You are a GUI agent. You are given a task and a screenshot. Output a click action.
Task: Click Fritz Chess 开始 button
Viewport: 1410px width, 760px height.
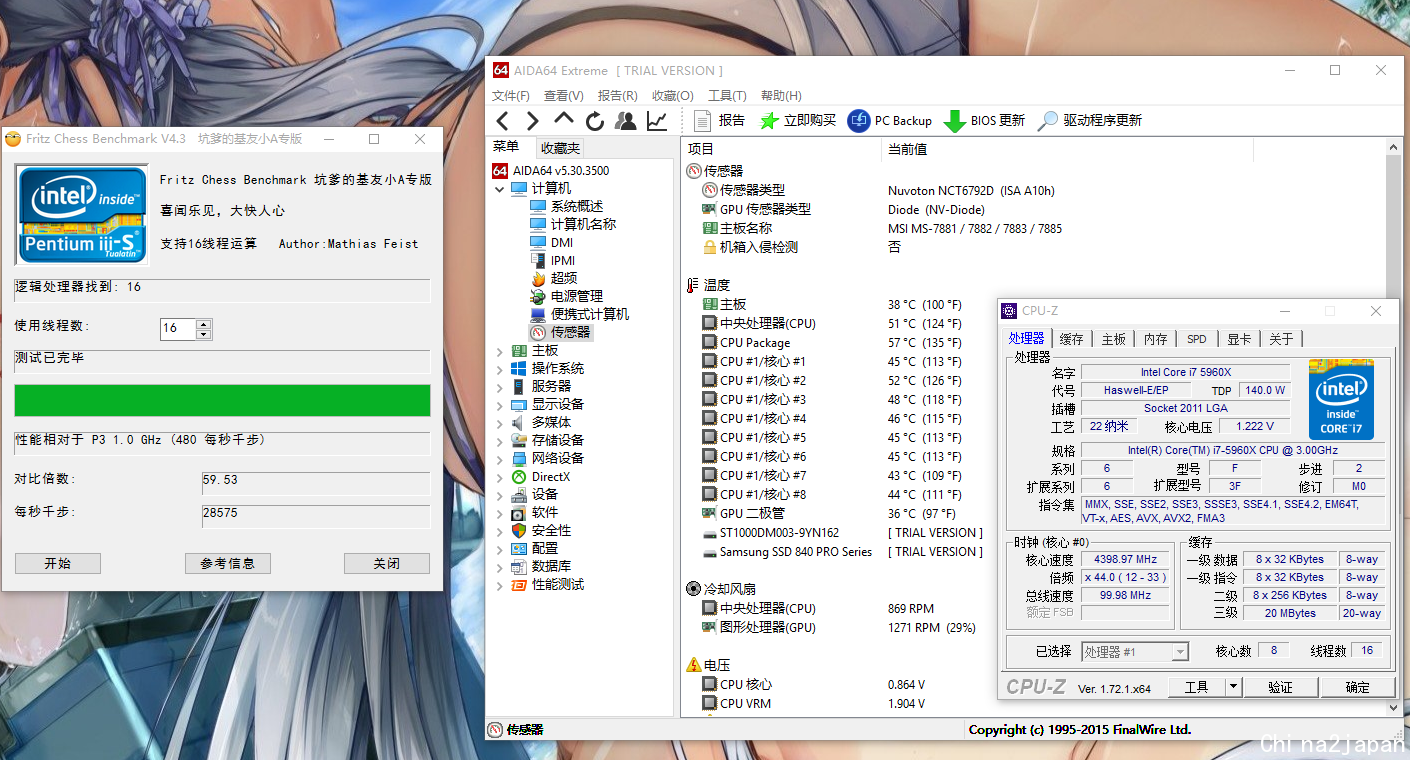(58, 563)
